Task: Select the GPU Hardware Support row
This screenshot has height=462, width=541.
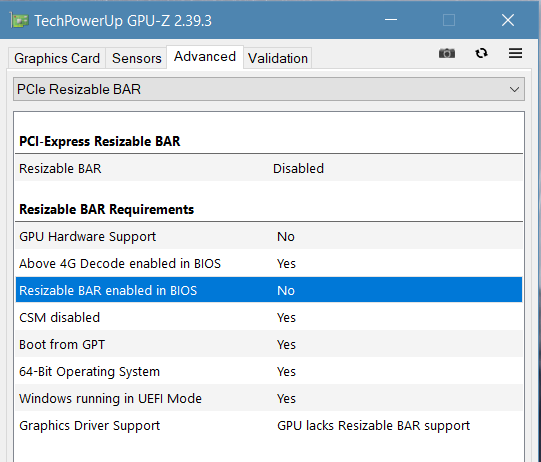Action: pos(269,236)
